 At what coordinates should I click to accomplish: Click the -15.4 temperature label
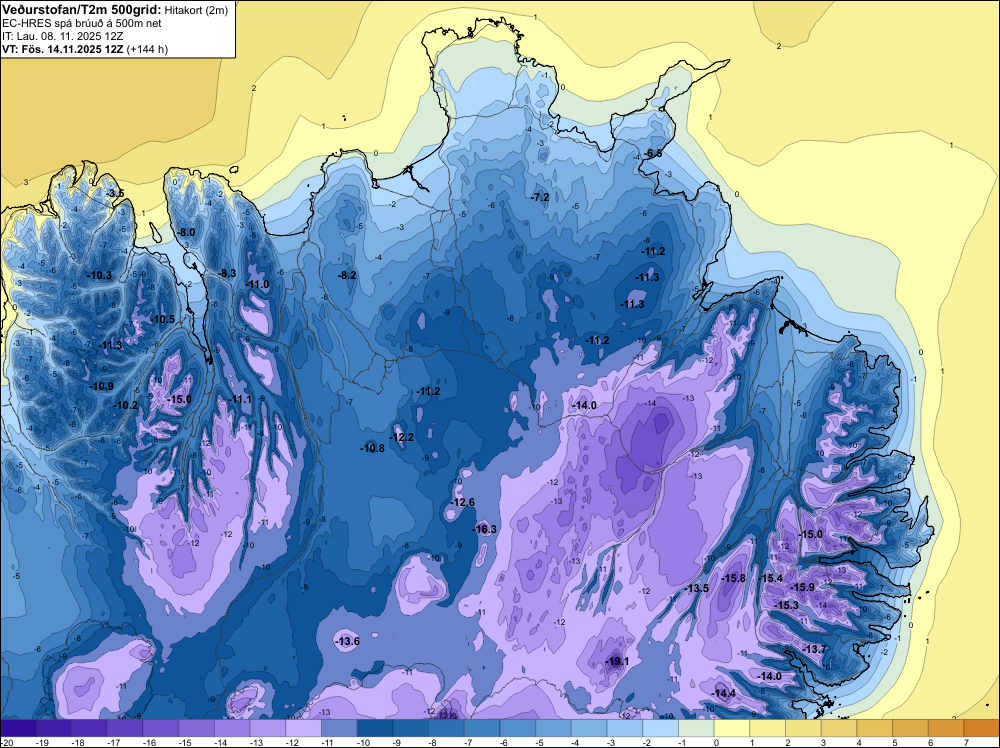(x=770, y=578)
